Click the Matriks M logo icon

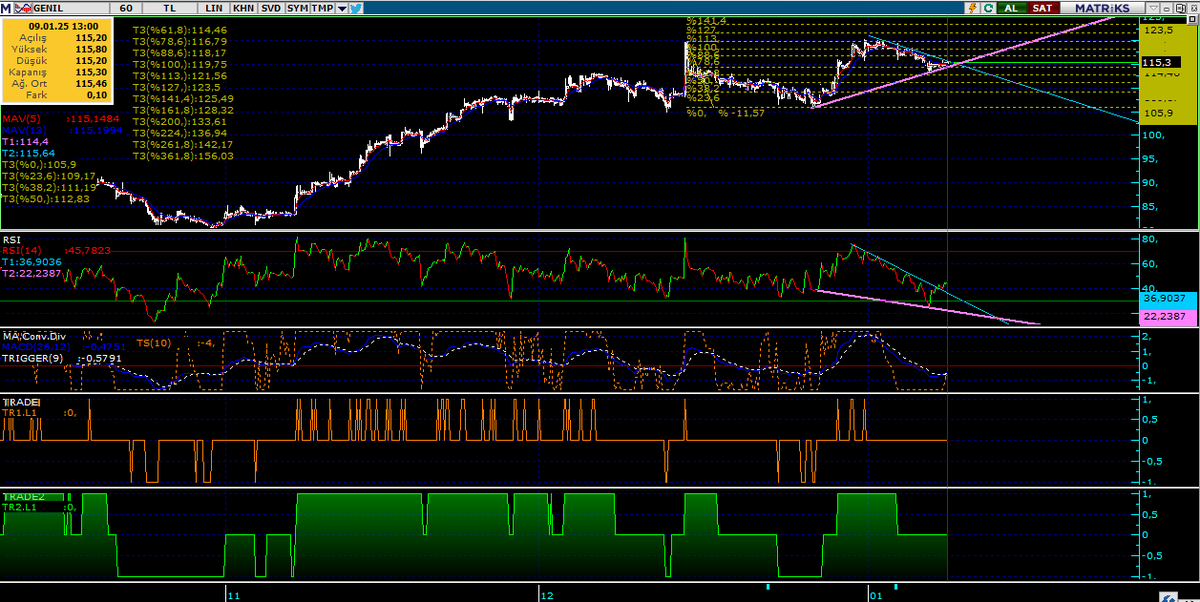click(7, 7)
